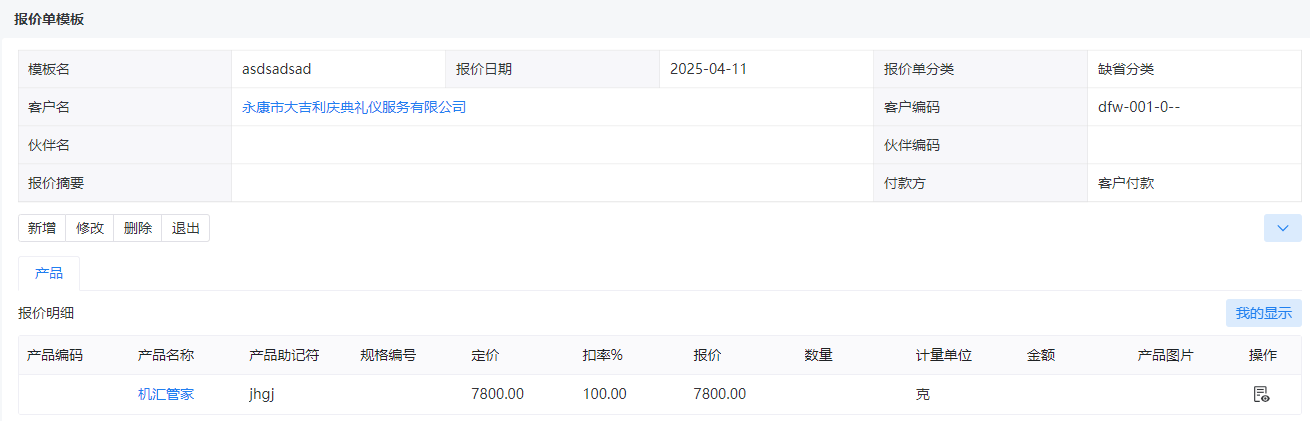Click the 退出 button
Image resolution: width=1310 pixels, height=421 pixels.
(x=186, y=228)
